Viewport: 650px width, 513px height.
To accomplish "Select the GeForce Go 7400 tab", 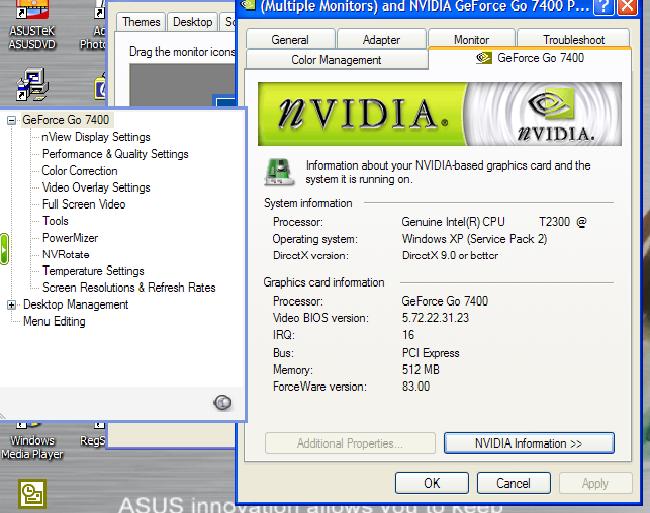I will tap(530, 58).
